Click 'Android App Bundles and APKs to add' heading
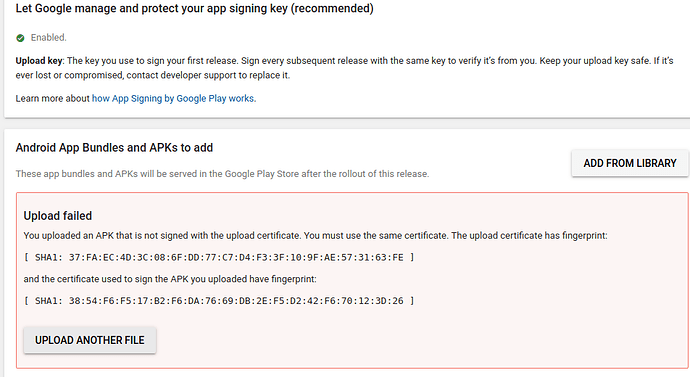 (114, 147)
